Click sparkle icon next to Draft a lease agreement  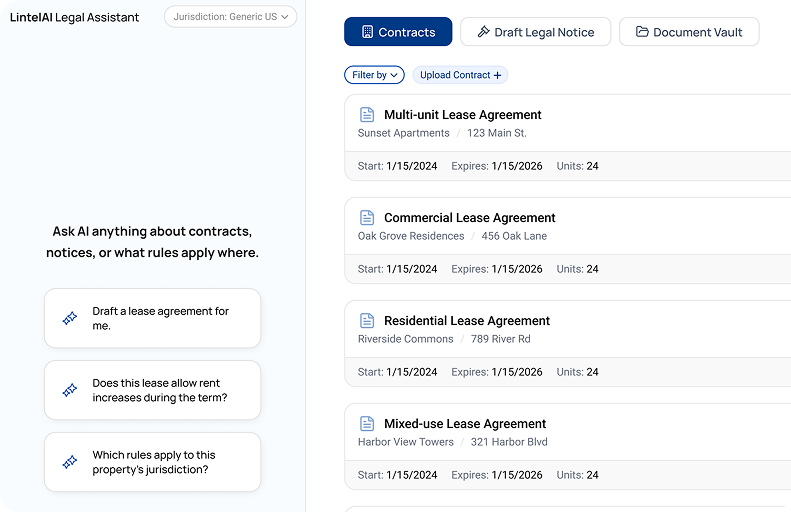[x=70, y=318]
